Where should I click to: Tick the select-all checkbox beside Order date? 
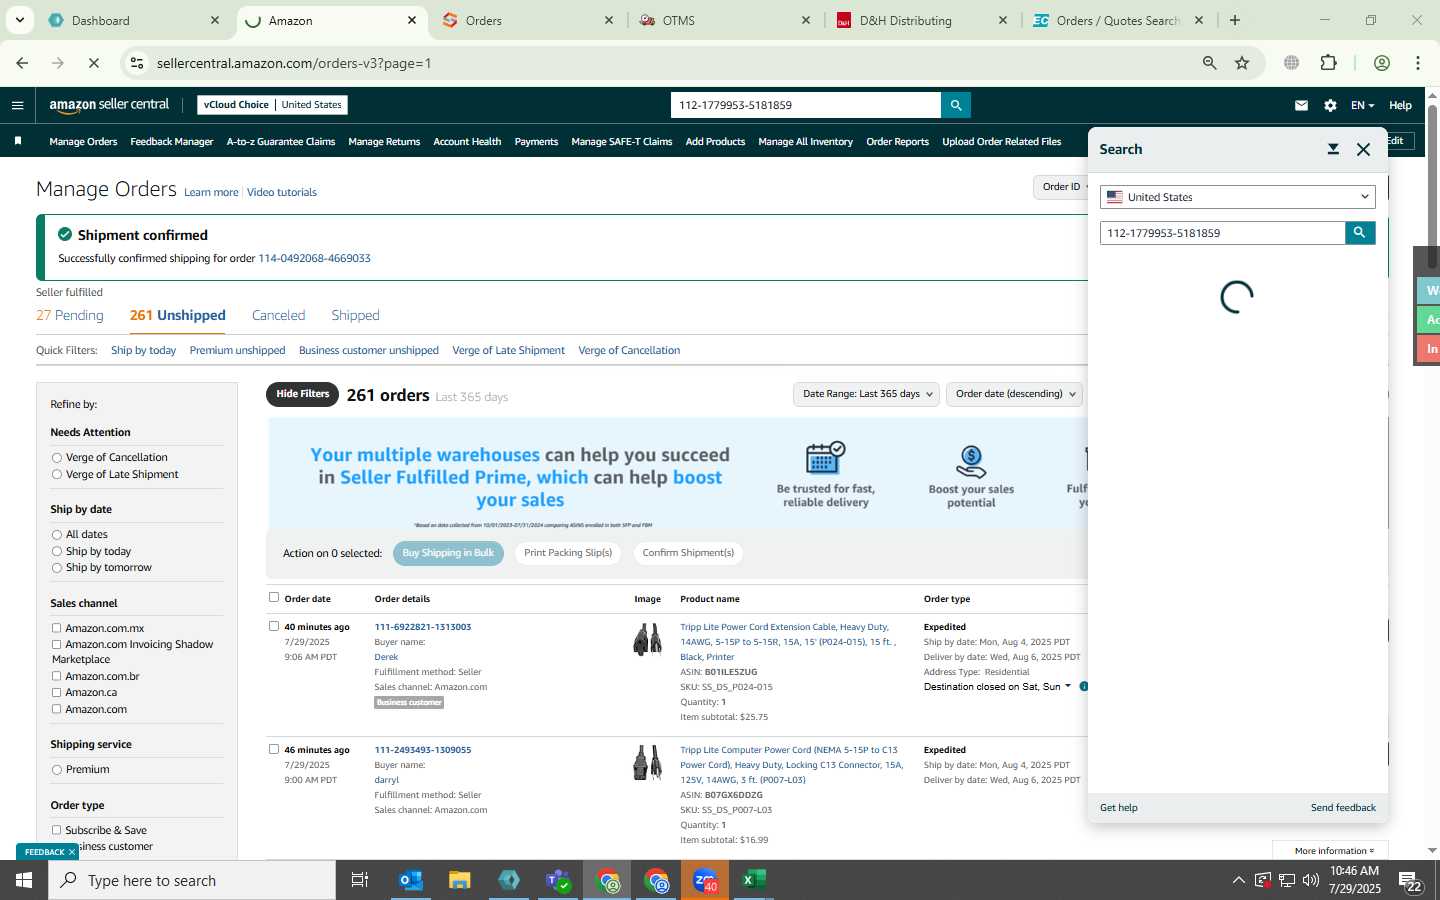274,597
